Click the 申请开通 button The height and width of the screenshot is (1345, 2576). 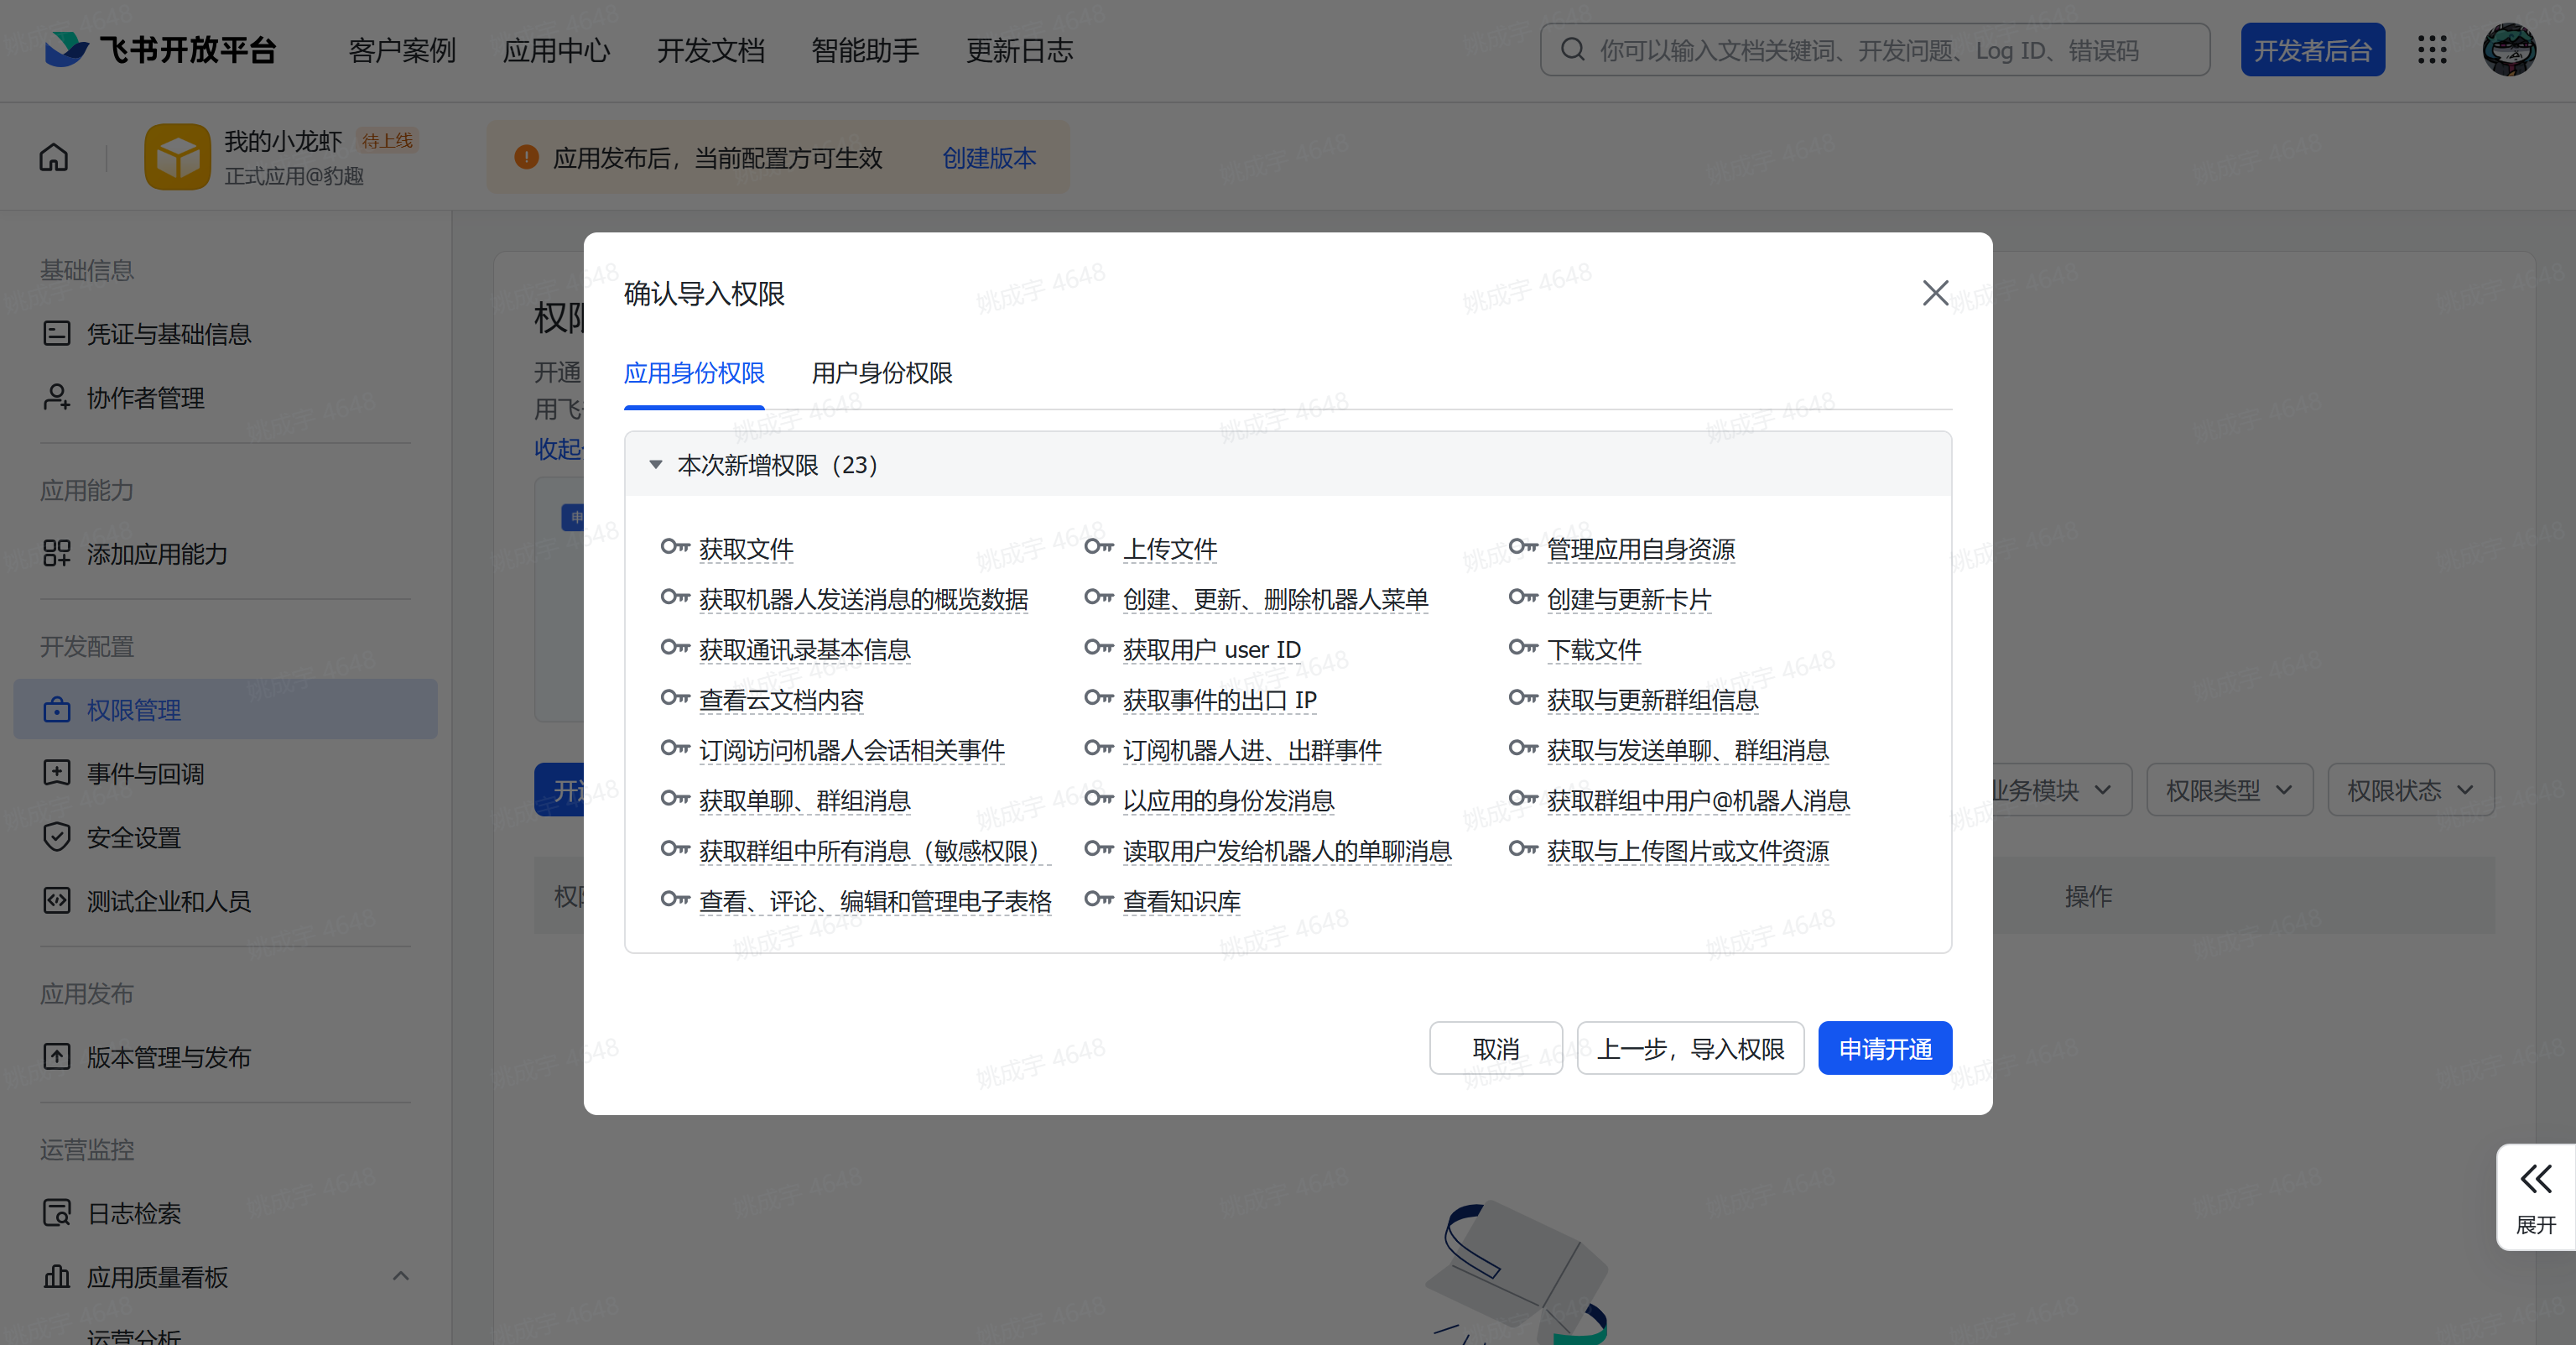pyautogui.click(x=1885, y=1048)
